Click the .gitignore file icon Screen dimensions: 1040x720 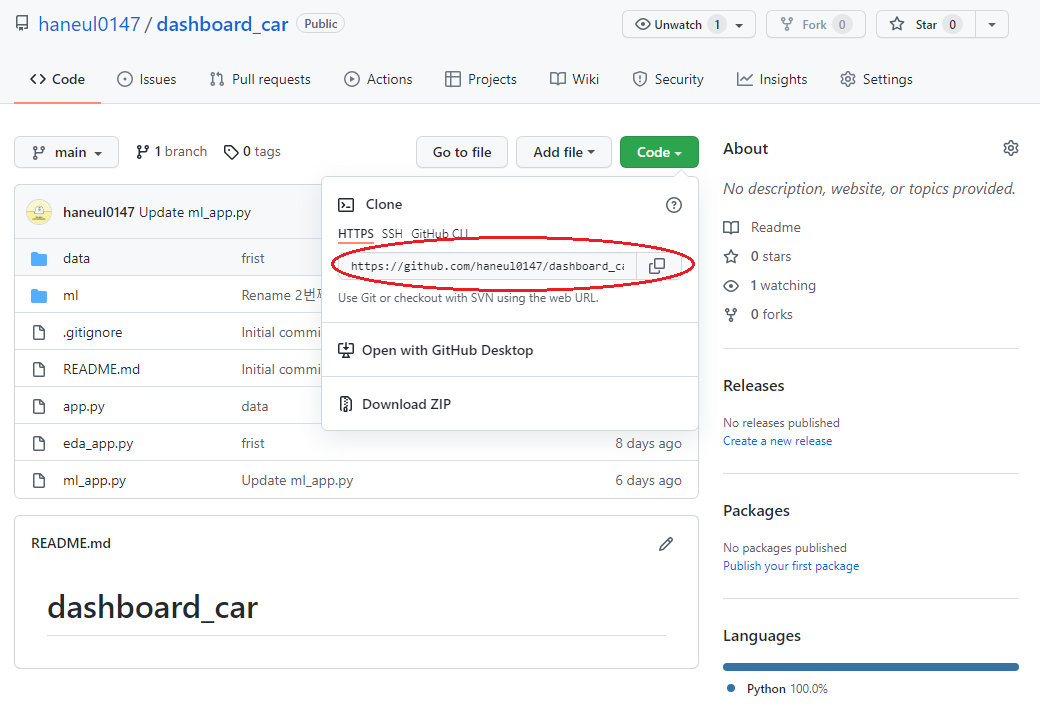pyautogui.click(x=39, y=333)
